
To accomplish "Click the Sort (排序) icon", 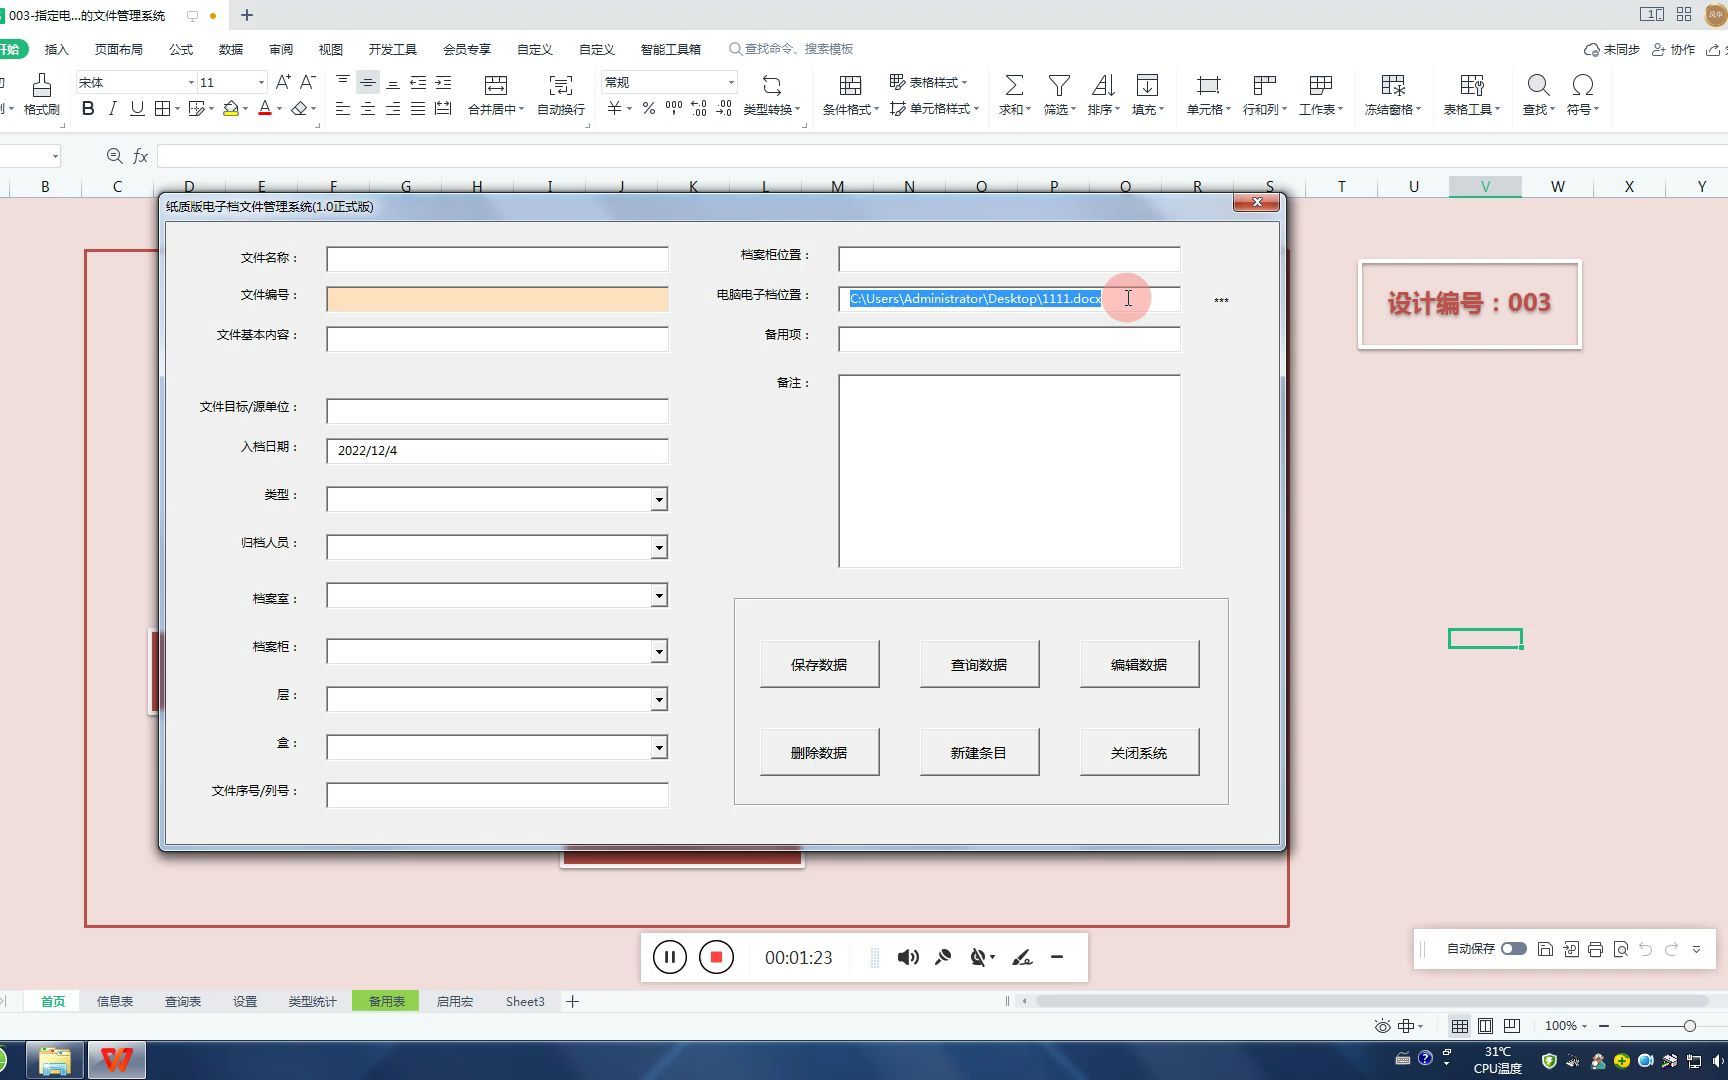I will [x=1103, y=85].
